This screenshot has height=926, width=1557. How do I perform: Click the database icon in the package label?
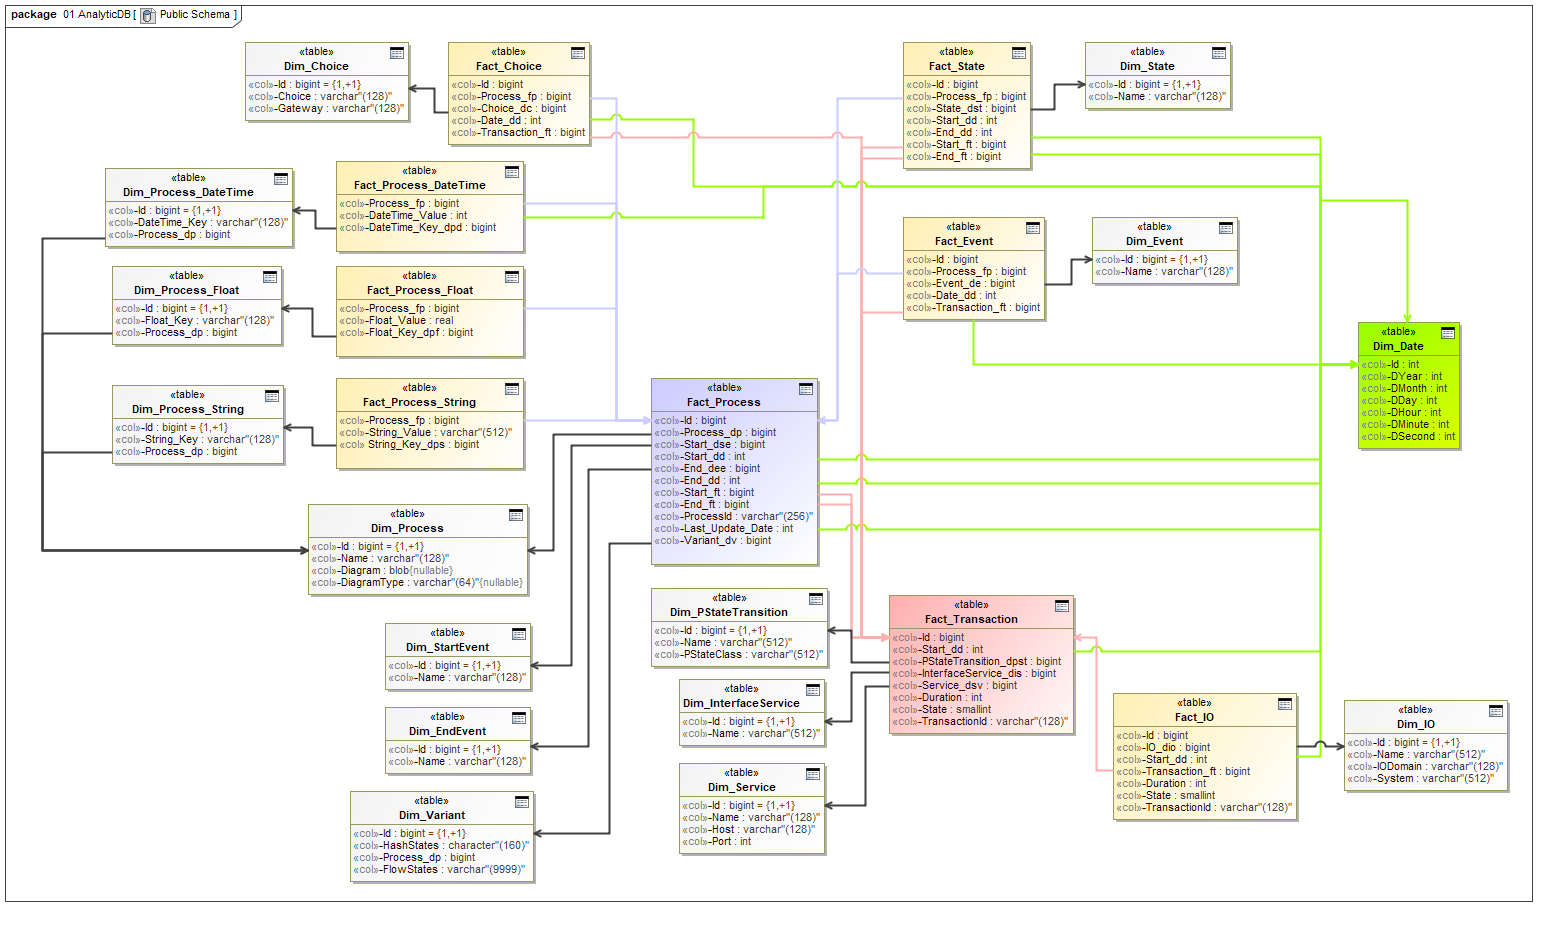(x=146, y=14)
